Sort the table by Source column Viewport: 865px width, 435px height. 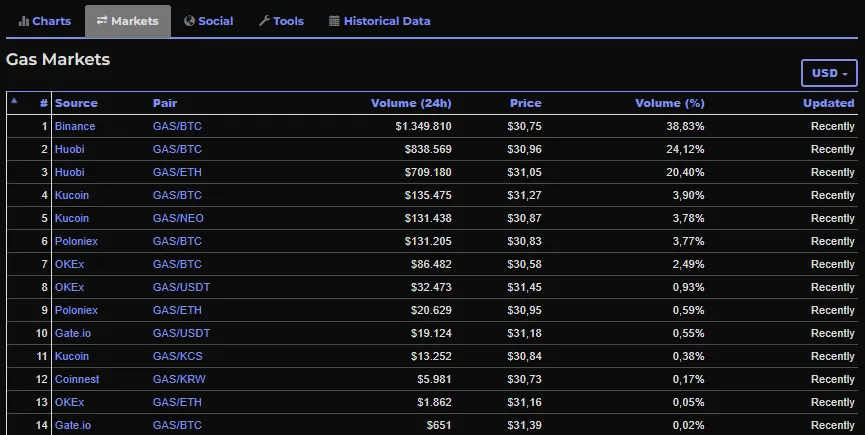(x=76, y=103)
